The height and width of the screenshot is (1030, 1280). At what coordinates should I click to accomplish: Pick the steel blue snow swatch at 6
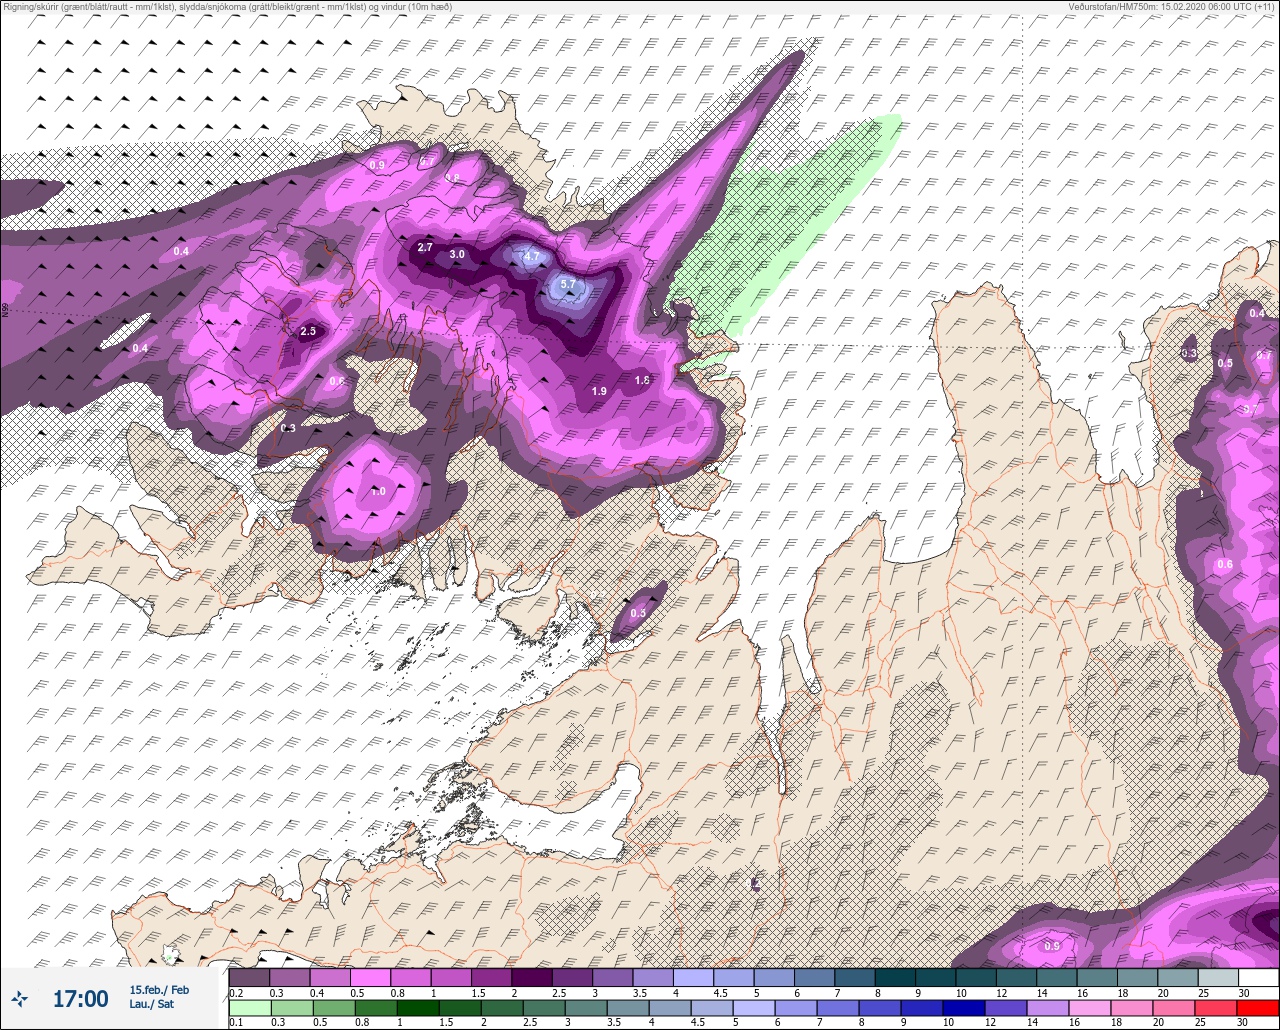click(814, 977)
